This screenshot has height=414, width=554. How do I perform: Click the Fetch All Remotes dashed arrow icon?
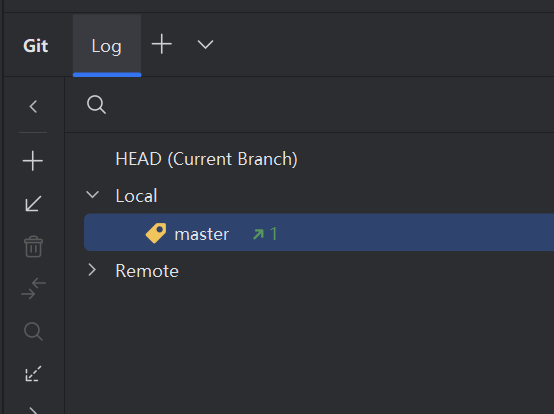click(x=33, y=374)
